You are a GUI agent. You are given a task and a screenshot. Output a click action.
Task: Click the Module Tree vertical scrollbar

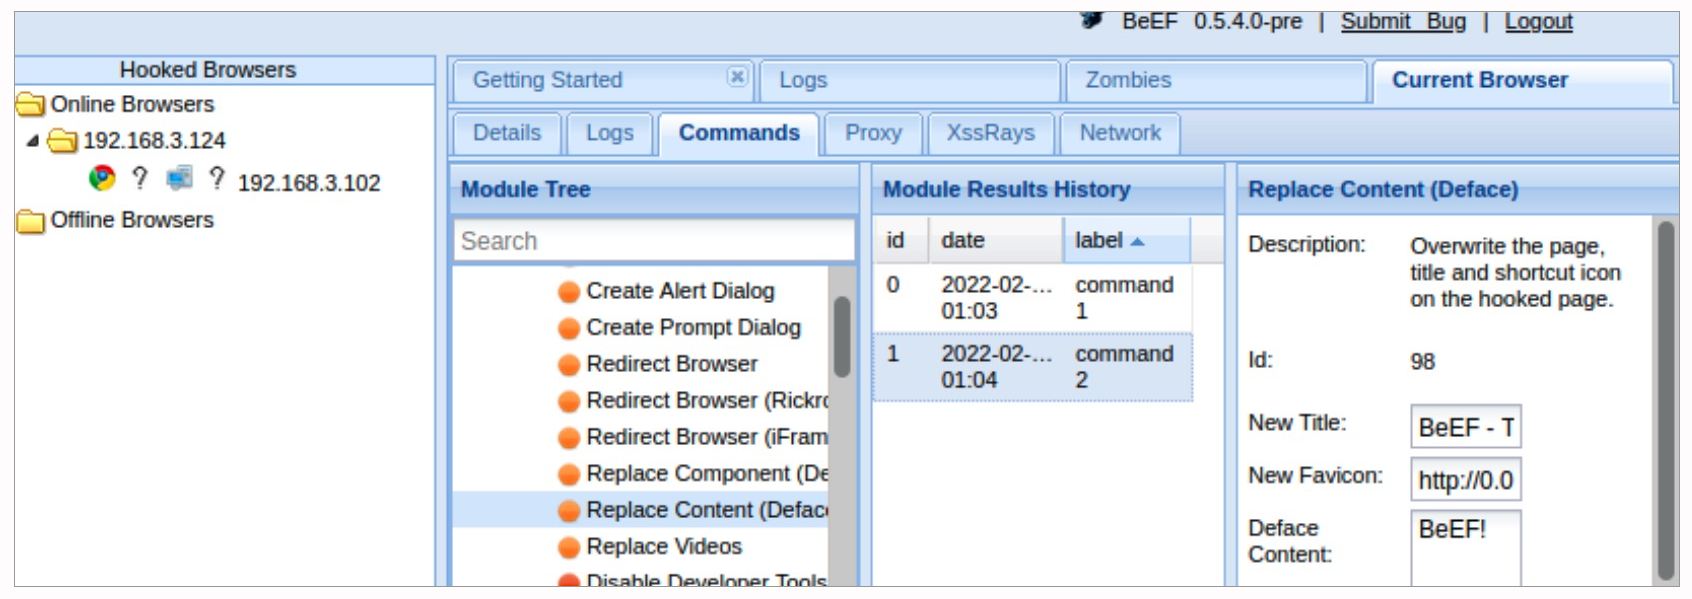pos(842,337)
